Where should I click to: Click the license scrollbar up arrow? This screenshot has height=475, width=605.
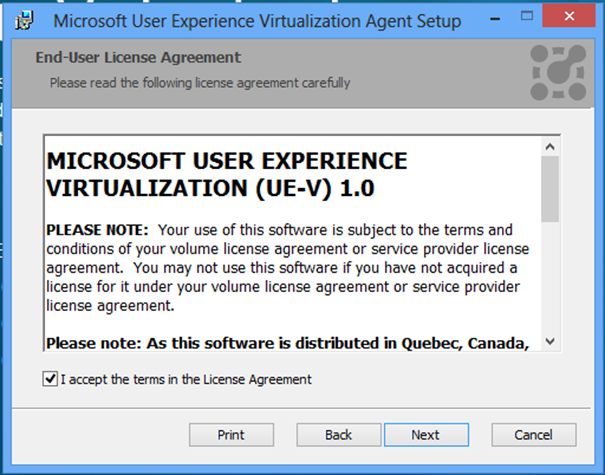tap(550, 147)
